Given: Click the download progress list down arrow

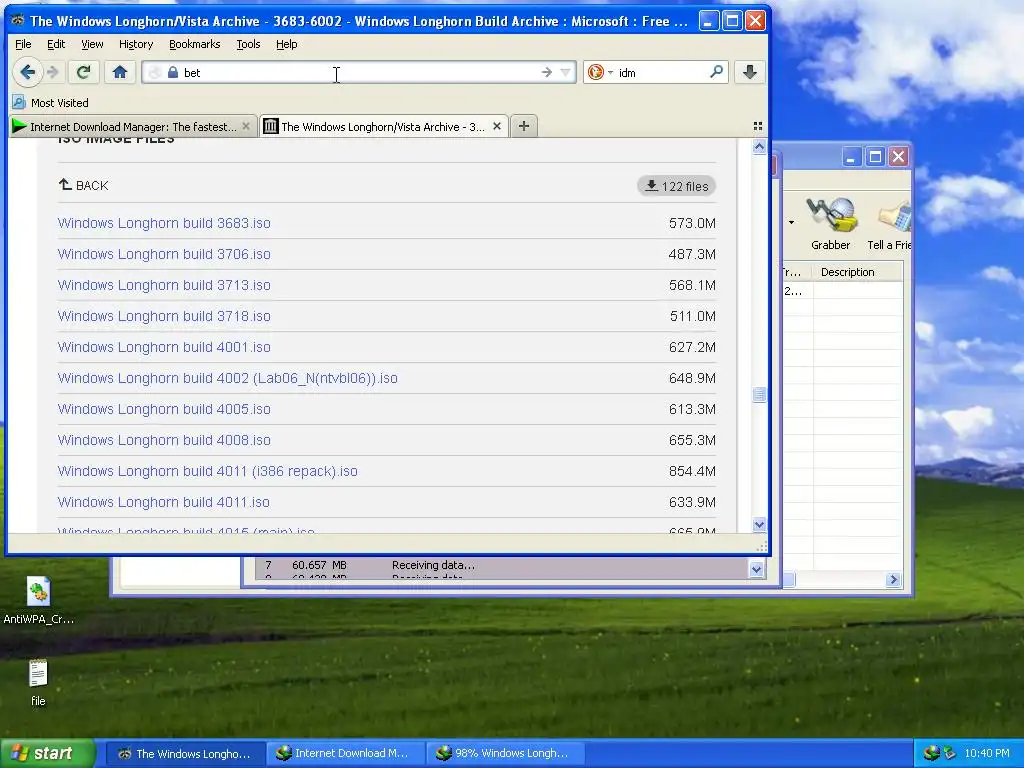Looking at the screenshot, I should tap(756, 569).
